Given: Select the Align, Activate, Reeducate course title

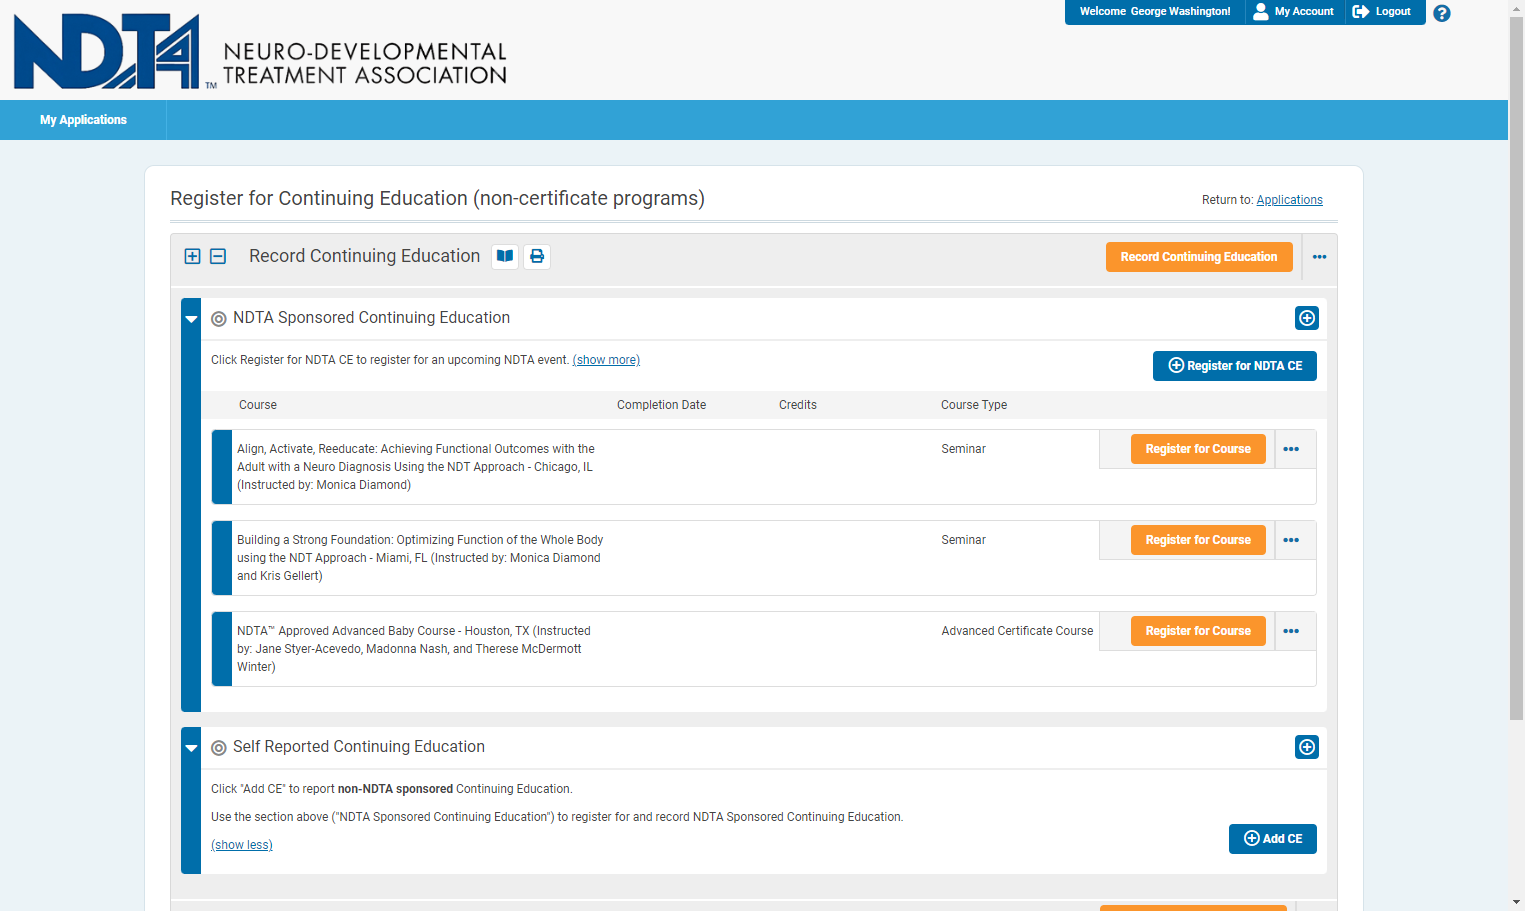Looking at the screenshot, I should [x=416, y=467].
